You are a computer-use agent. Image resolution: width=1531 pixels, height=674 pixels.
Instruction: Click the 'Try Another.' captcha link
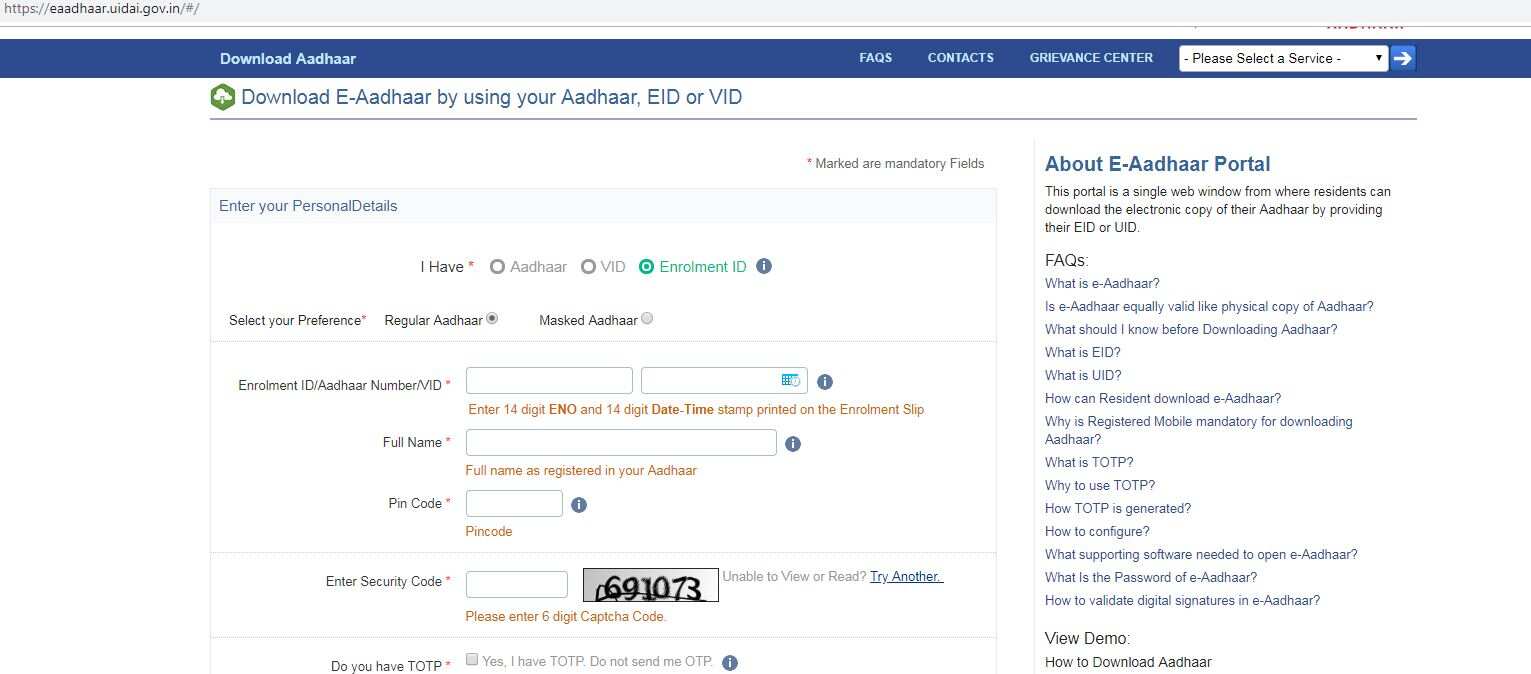pos(906,576)
